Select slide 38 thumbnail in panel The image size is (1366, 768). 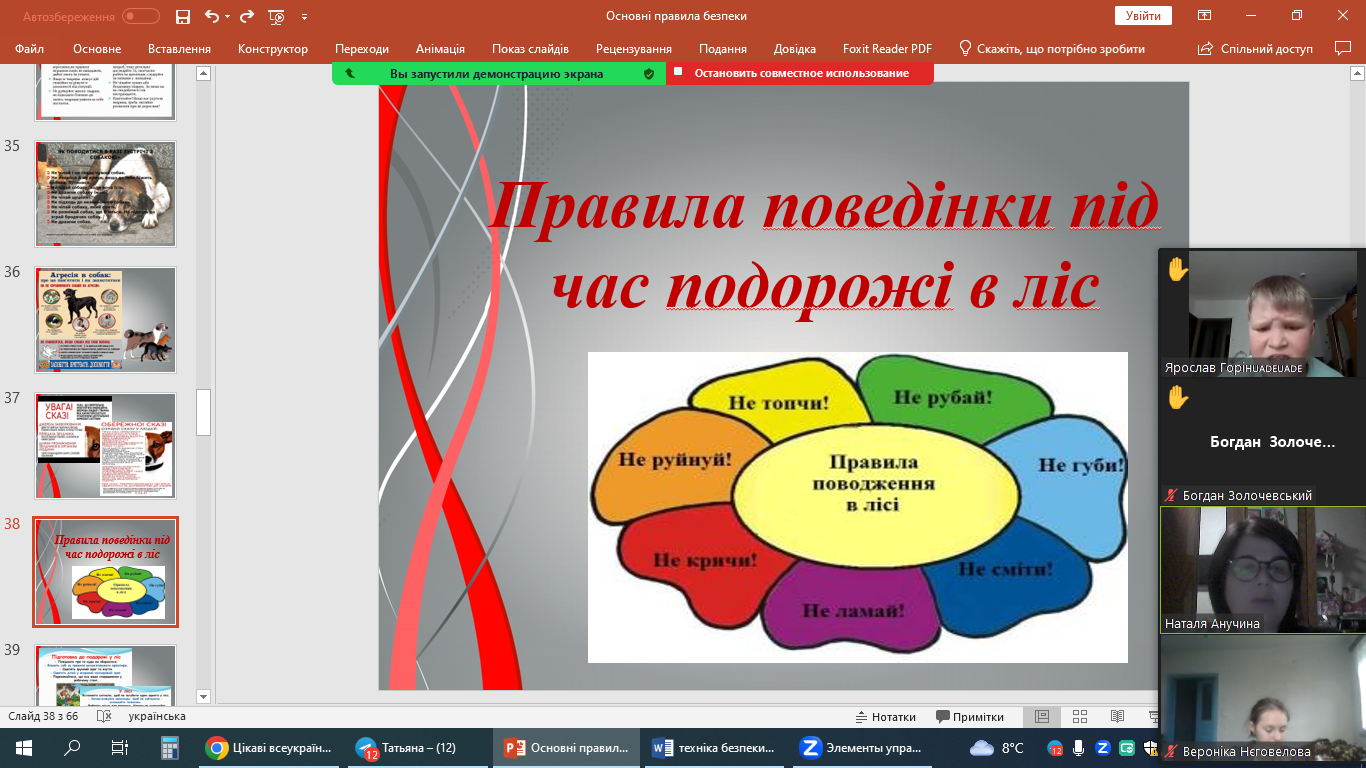click(x=106, y=572)
